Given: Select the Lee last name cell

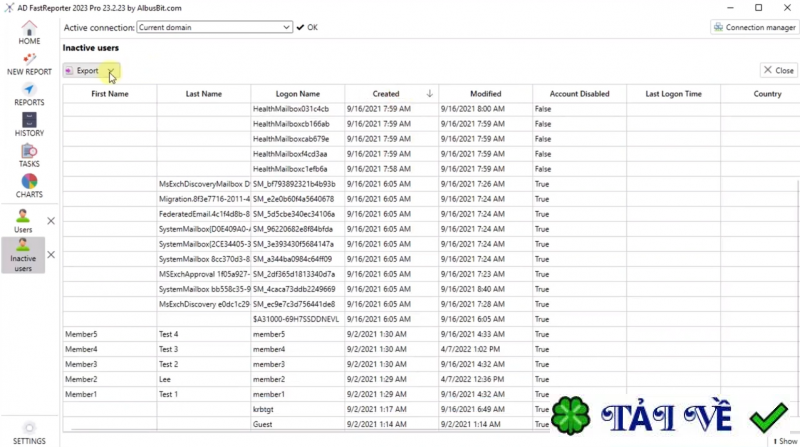Looking at the screenshot, I should point(204,379).
